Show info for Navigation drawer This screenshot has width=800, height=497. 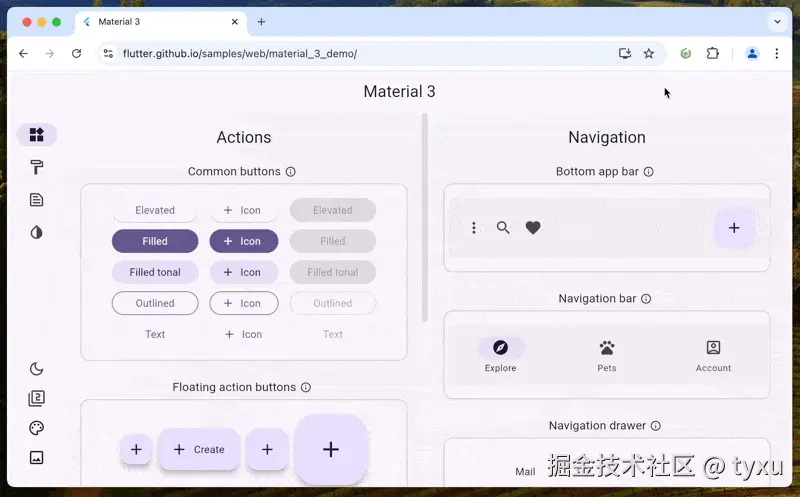point(656,426)
